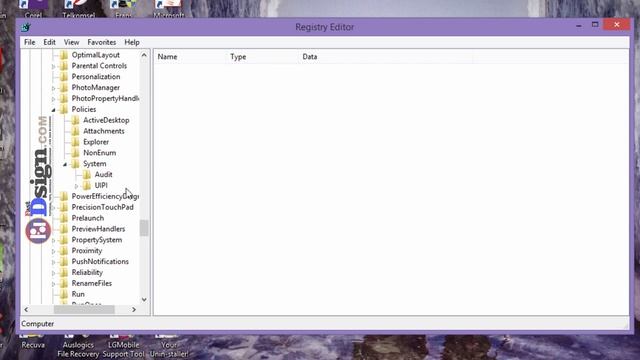Select the Personalization folder icon
Screen dimensions: 640x360
point(64,77)
